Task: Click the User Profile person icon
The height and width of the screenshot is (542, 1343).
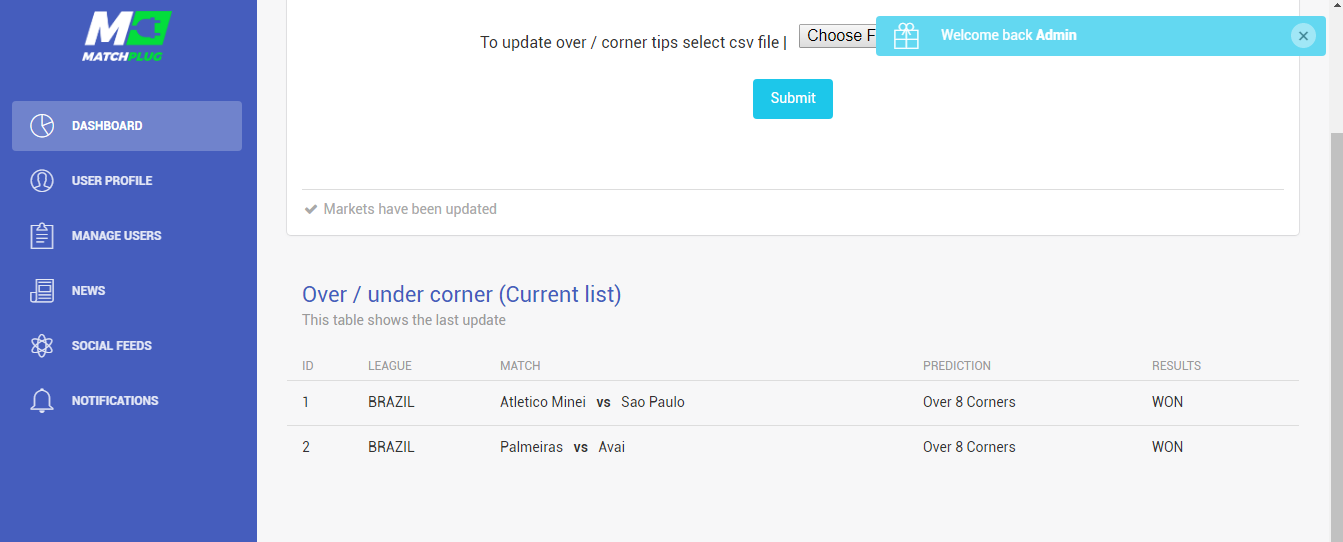Action: 42,181
